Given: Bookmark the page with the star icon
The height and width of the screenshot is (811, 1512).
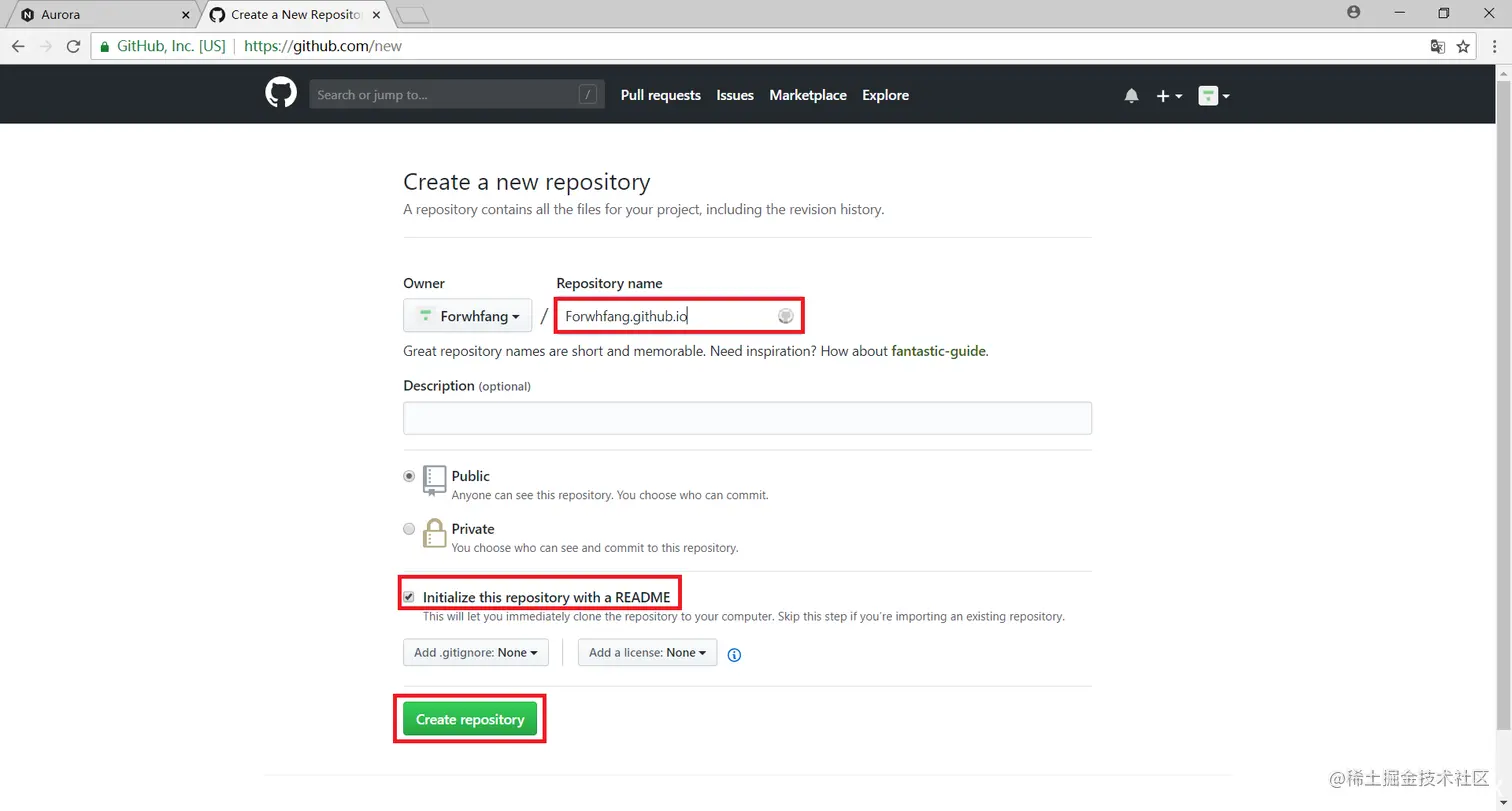Looking at the screenshot, I should [1463, 46].
